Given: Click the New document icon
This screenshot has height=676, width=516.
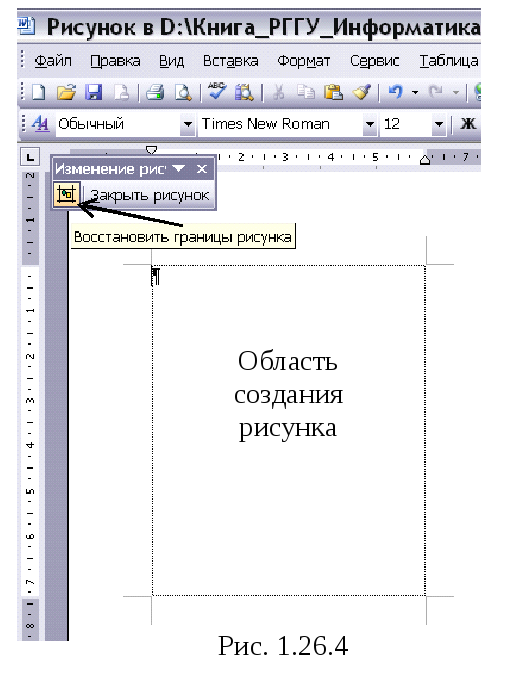Looking at the screenshot, I should [39, 93].
